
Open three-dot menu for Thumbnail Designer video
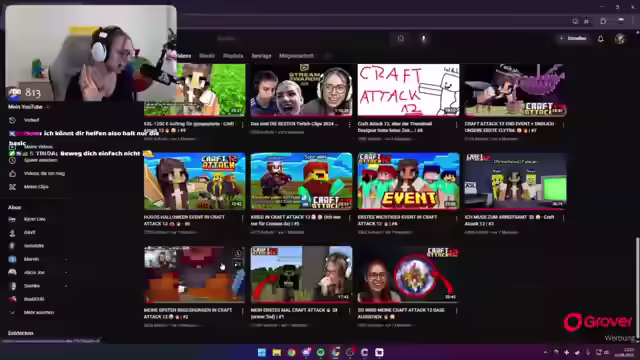point(456,124)
